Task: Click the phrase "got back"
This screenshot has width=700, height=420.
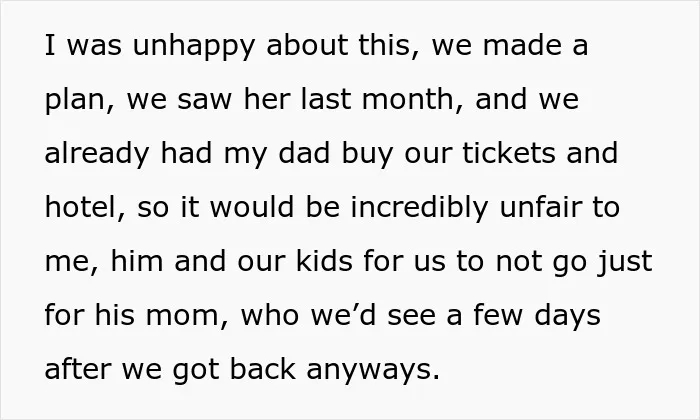Action: 234,370
